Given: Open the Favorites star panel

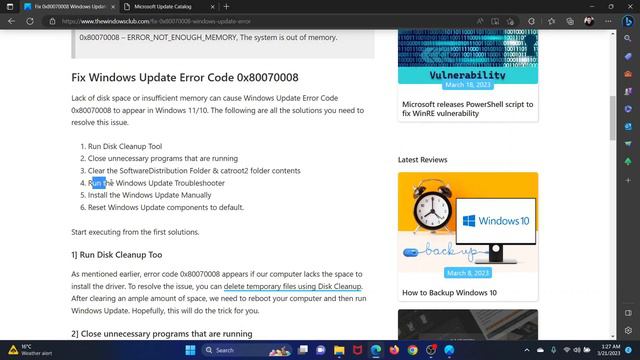Looking at the screenshot, I should pyautogui.click(x=551, y=21).
